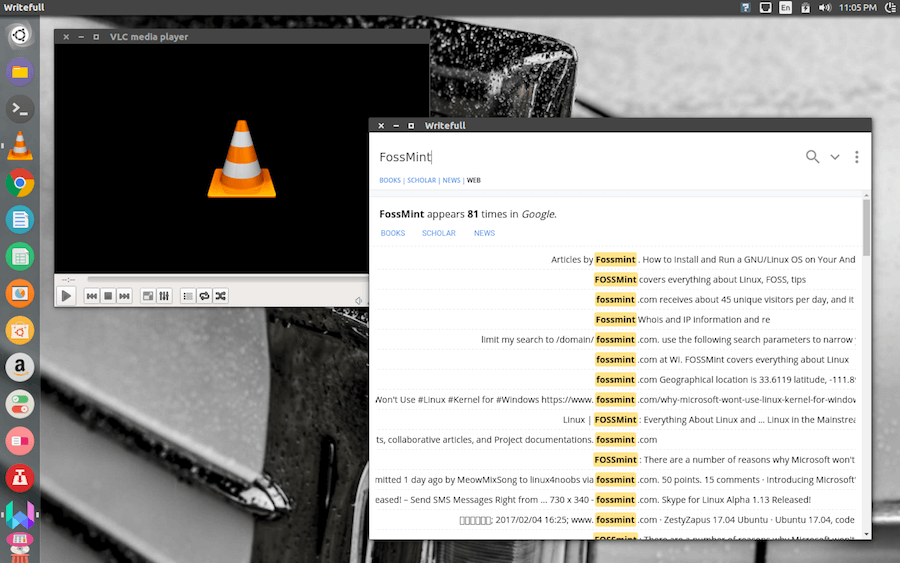Click result 'Skype for Linux Alpha 1.13 Released'
The height and width of the screenshot is (563, 900).
coord(616,500)
